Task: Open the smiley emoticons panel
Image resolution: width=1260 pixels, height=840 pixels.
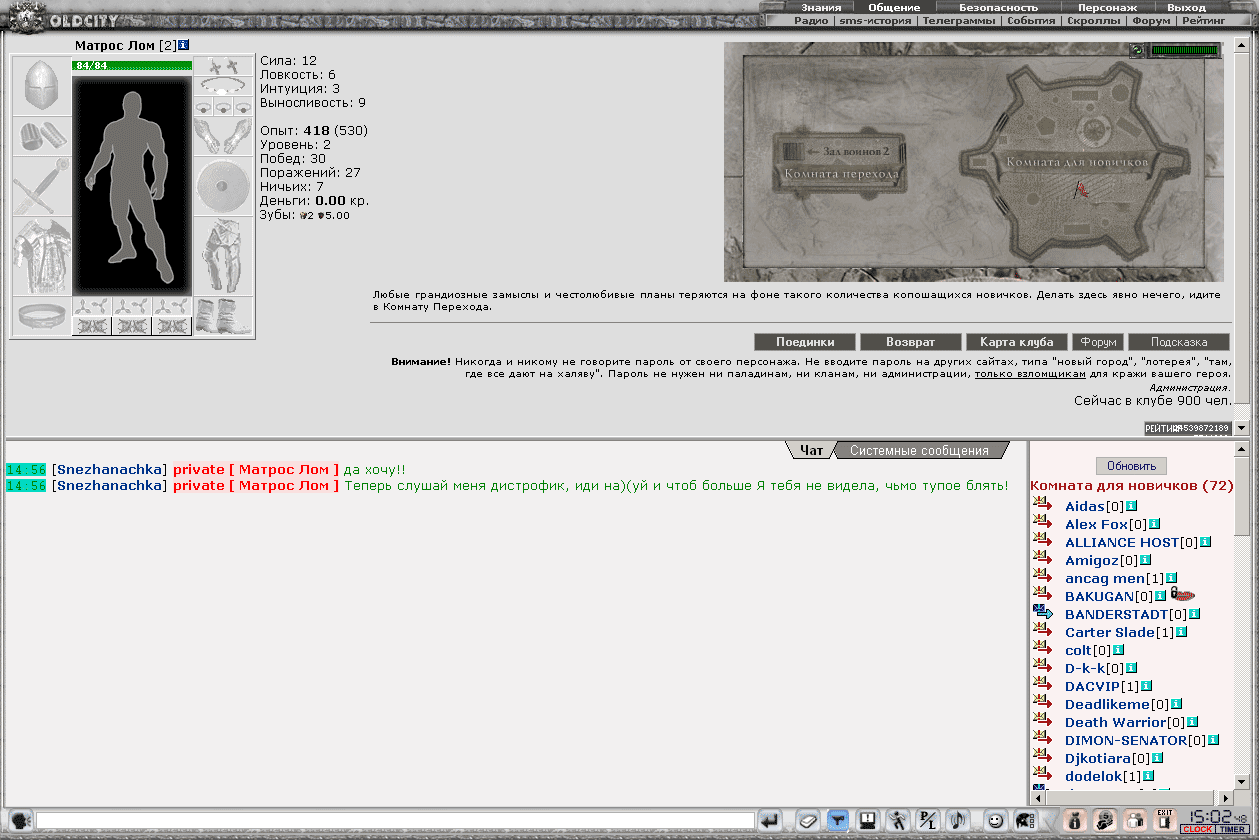Action: click(995, 821)
